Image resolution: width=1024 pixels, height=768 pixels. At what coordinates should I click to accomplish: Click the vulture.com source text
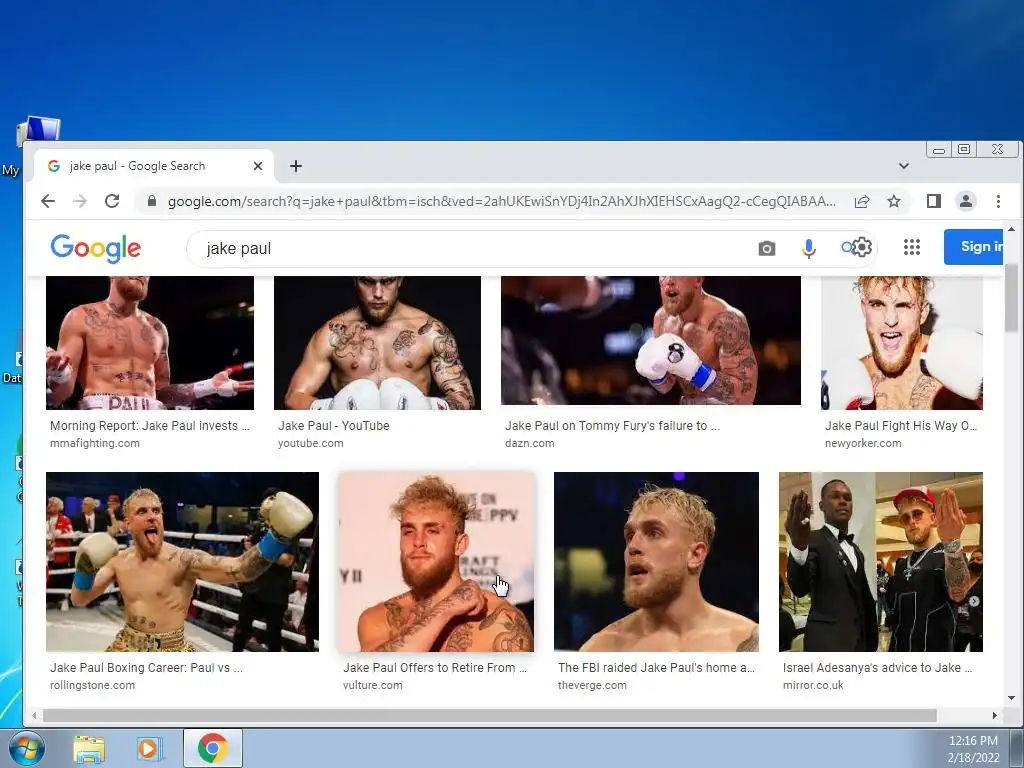(372, 686)
